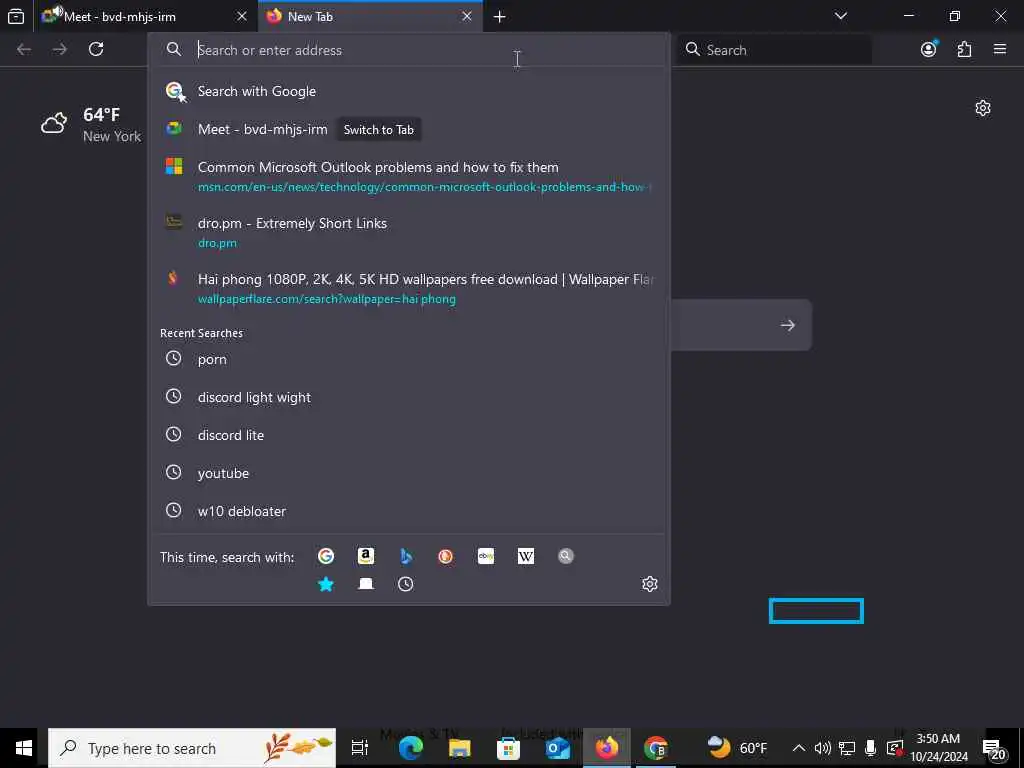Search in open Tabs icon
1024x768 pixels.
366,584
